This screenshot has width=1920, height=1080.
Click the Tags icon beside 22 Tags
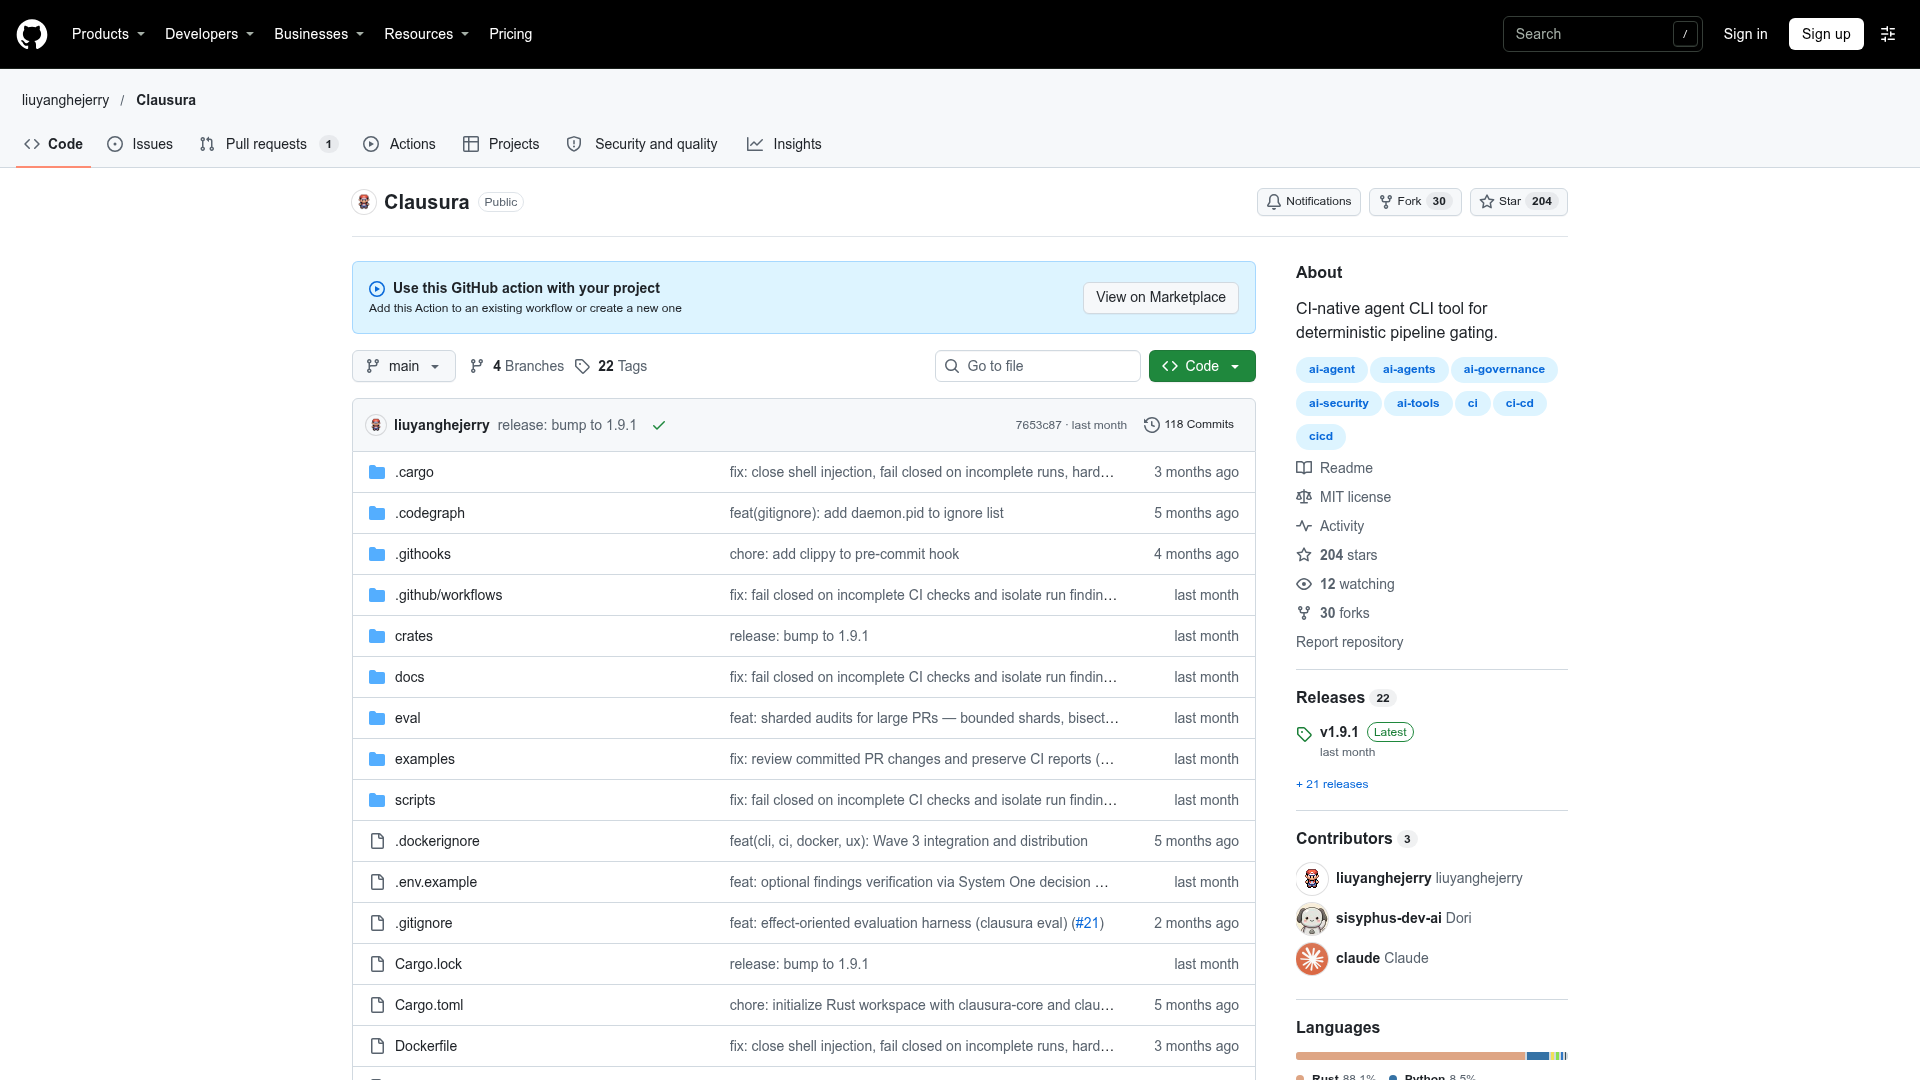(x=582, y=366)
